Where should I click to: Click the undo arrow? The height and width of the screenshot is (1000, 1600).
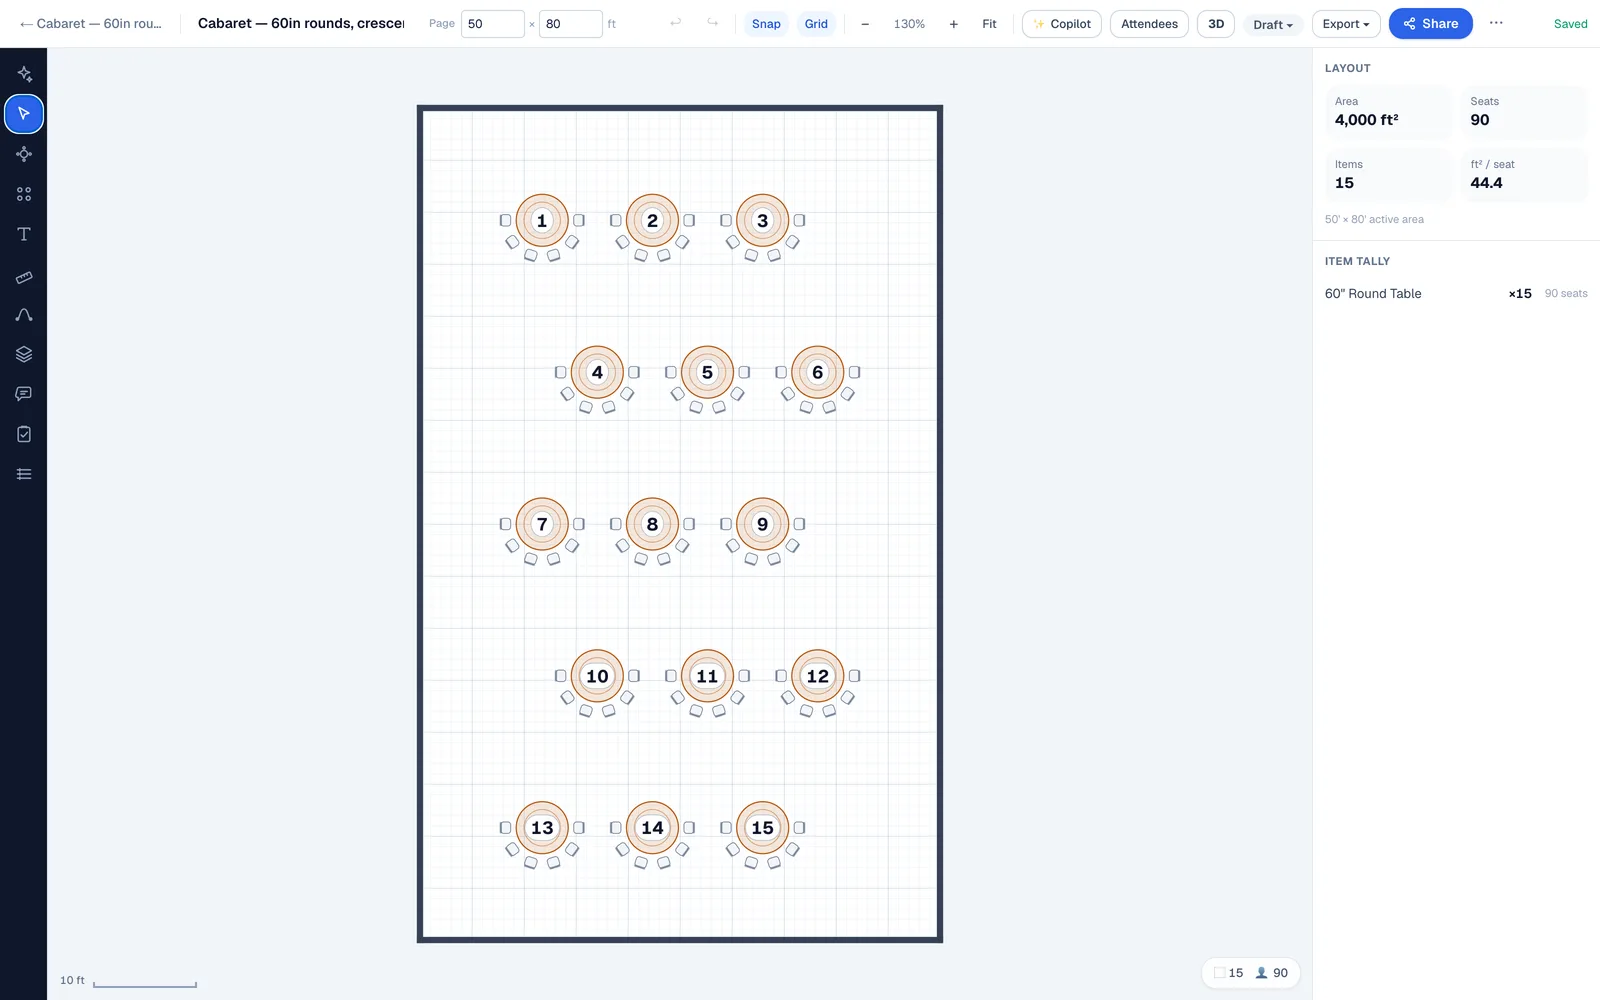point(676,23)
